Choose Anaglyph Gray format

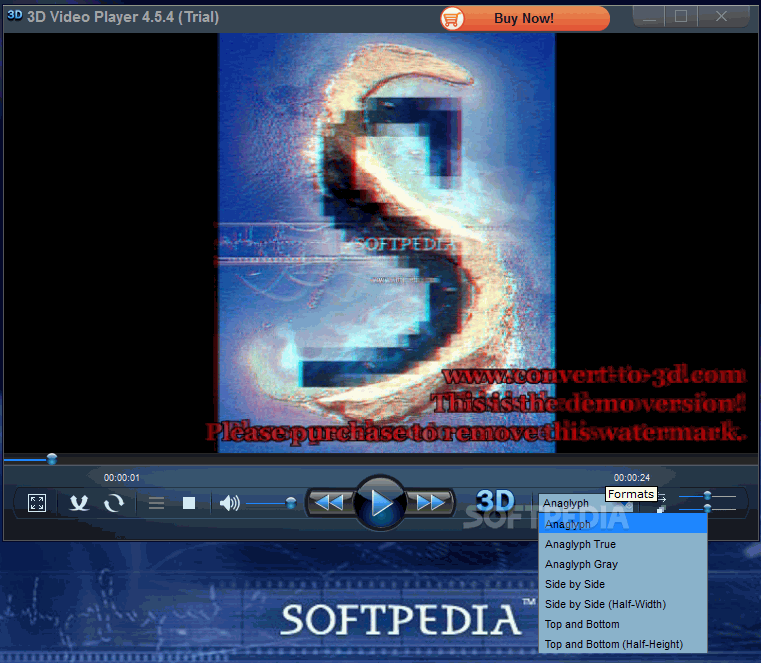pos(623,564)
